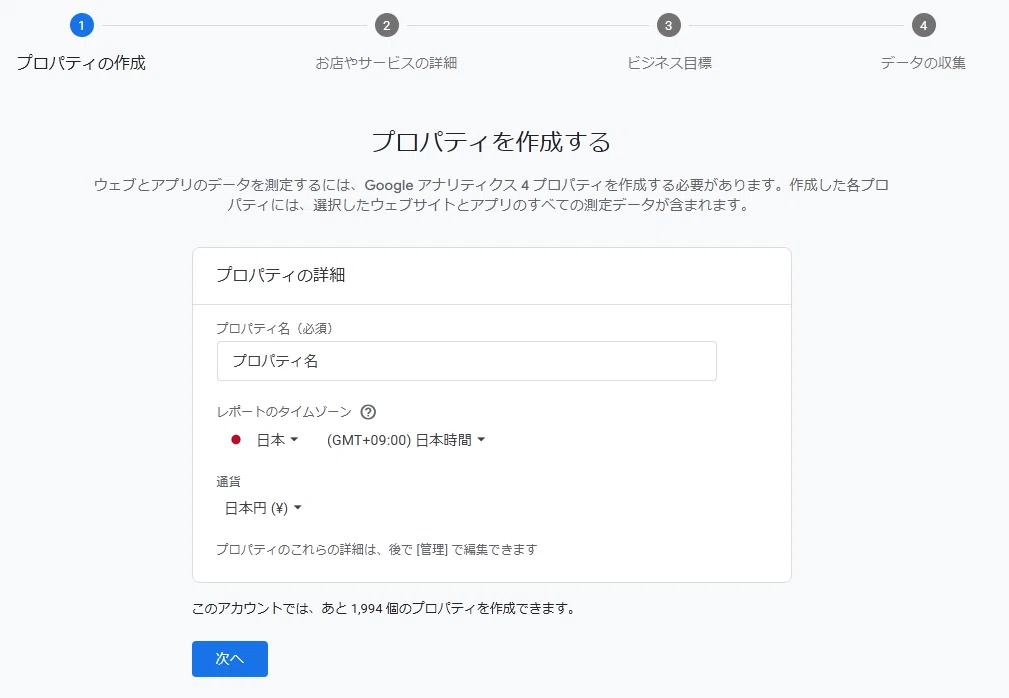Viewport: 1009px width, 698px height.
Task: Click the step 3 circle icon
Action: tap(669, 26)
